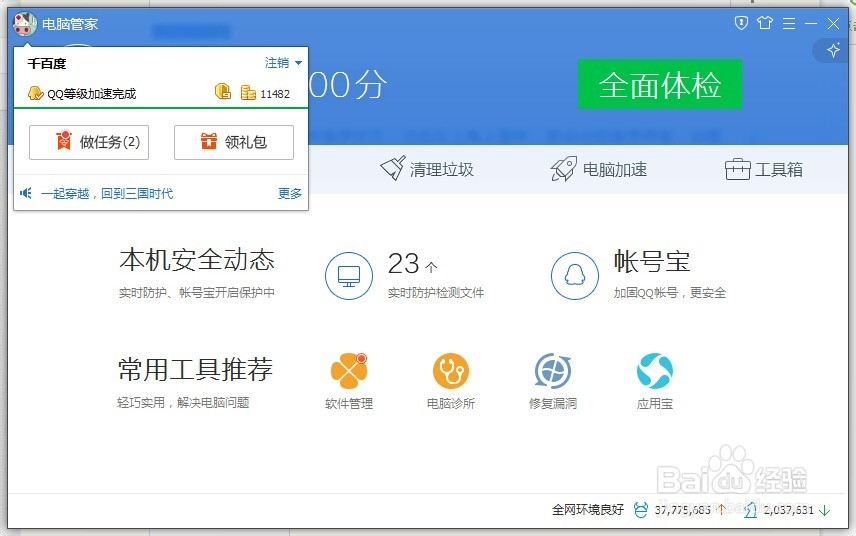Open 应用宝 swirl icon
This screenshot has height=536, width=856.
(x=655, y=371)
